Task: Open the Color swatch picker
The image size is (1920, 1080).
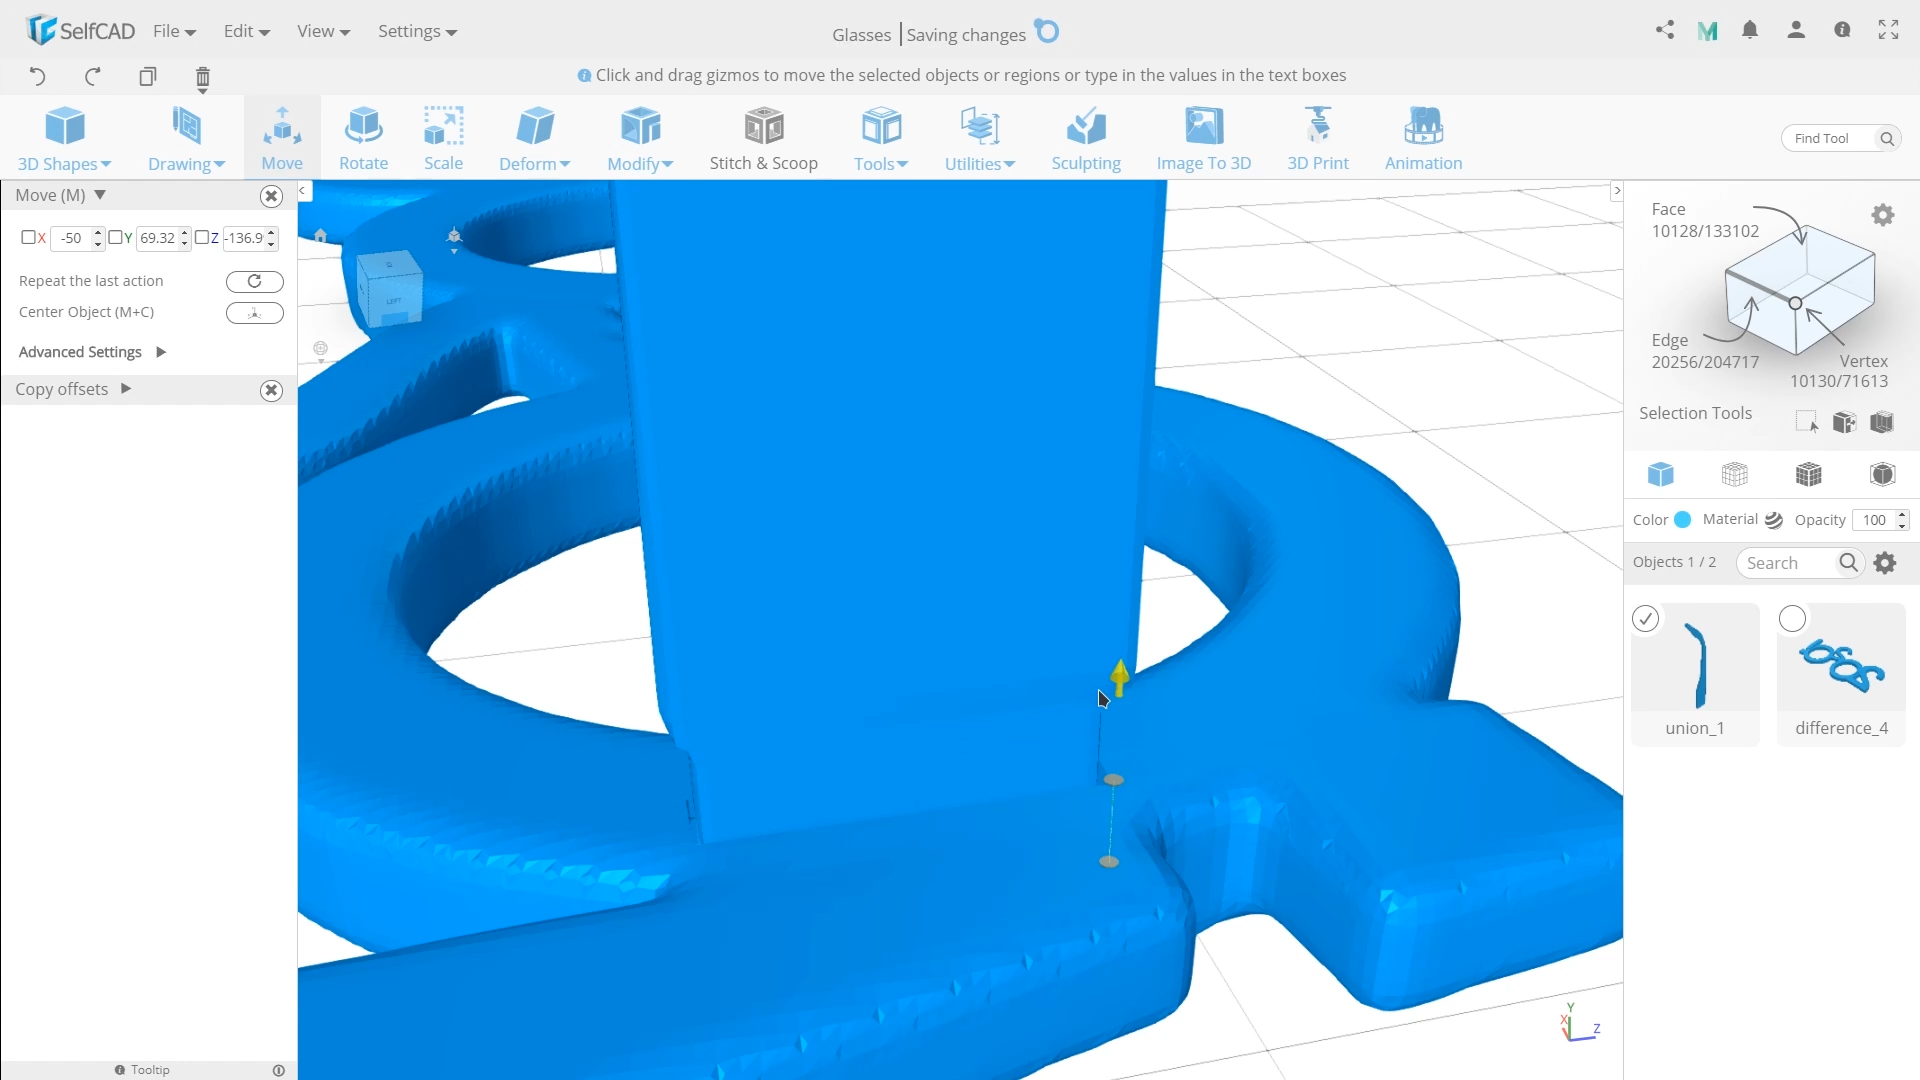Action: [1682, 519]
